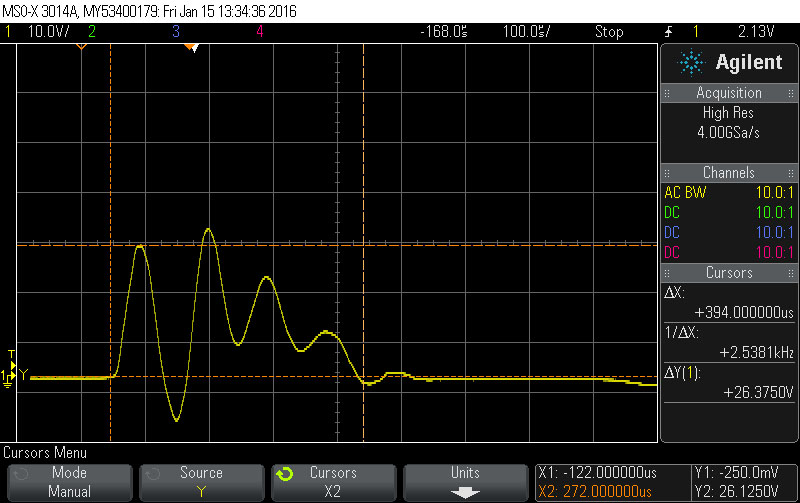This screenshot has width=800, height=503.
Task: Click the rising-edge trigger slope icon
Action: coord(668,32)
